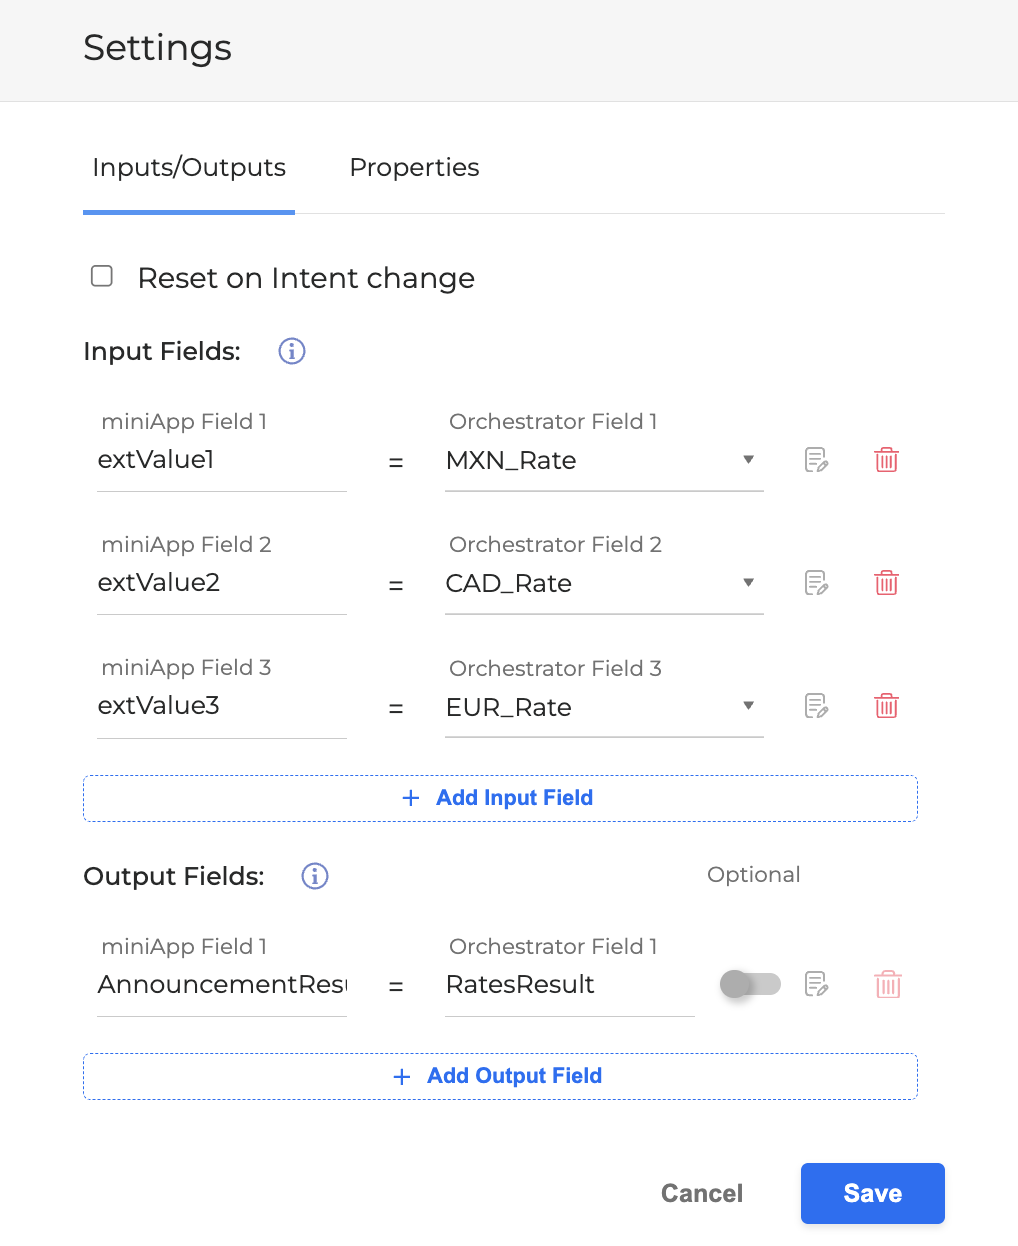Click Cancel to discard settings
Viewport: 1018px width, 1246px height.
[702, 1193]
